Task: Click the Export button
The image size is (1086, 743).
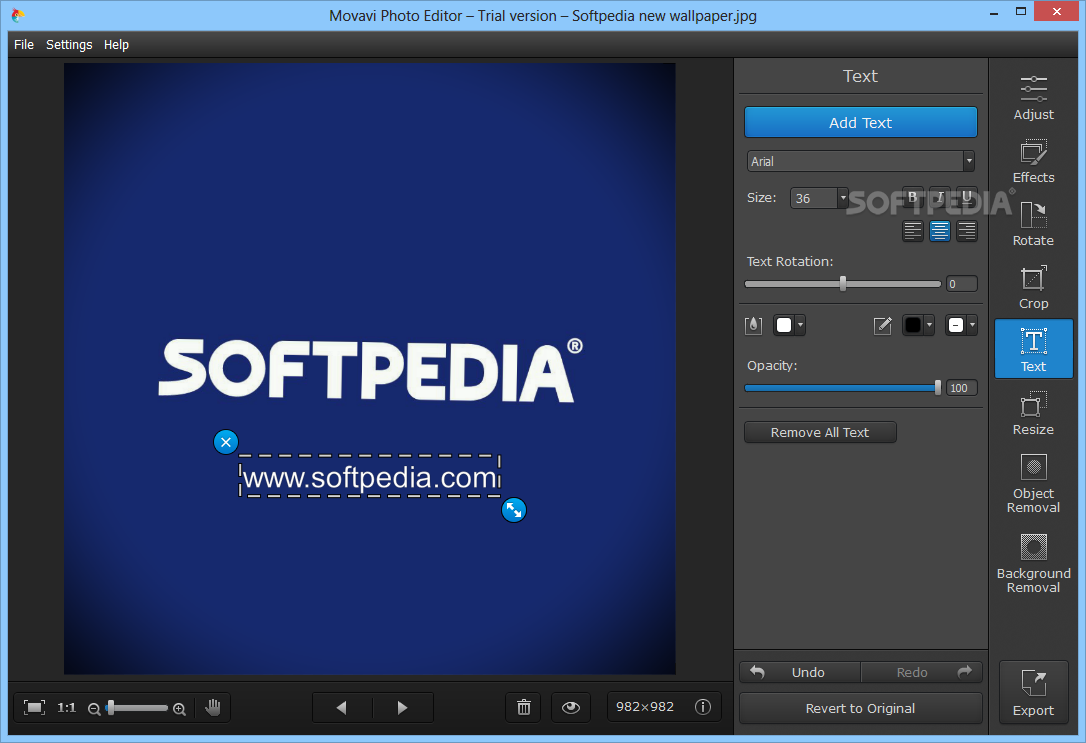Action: point(1033,692)
